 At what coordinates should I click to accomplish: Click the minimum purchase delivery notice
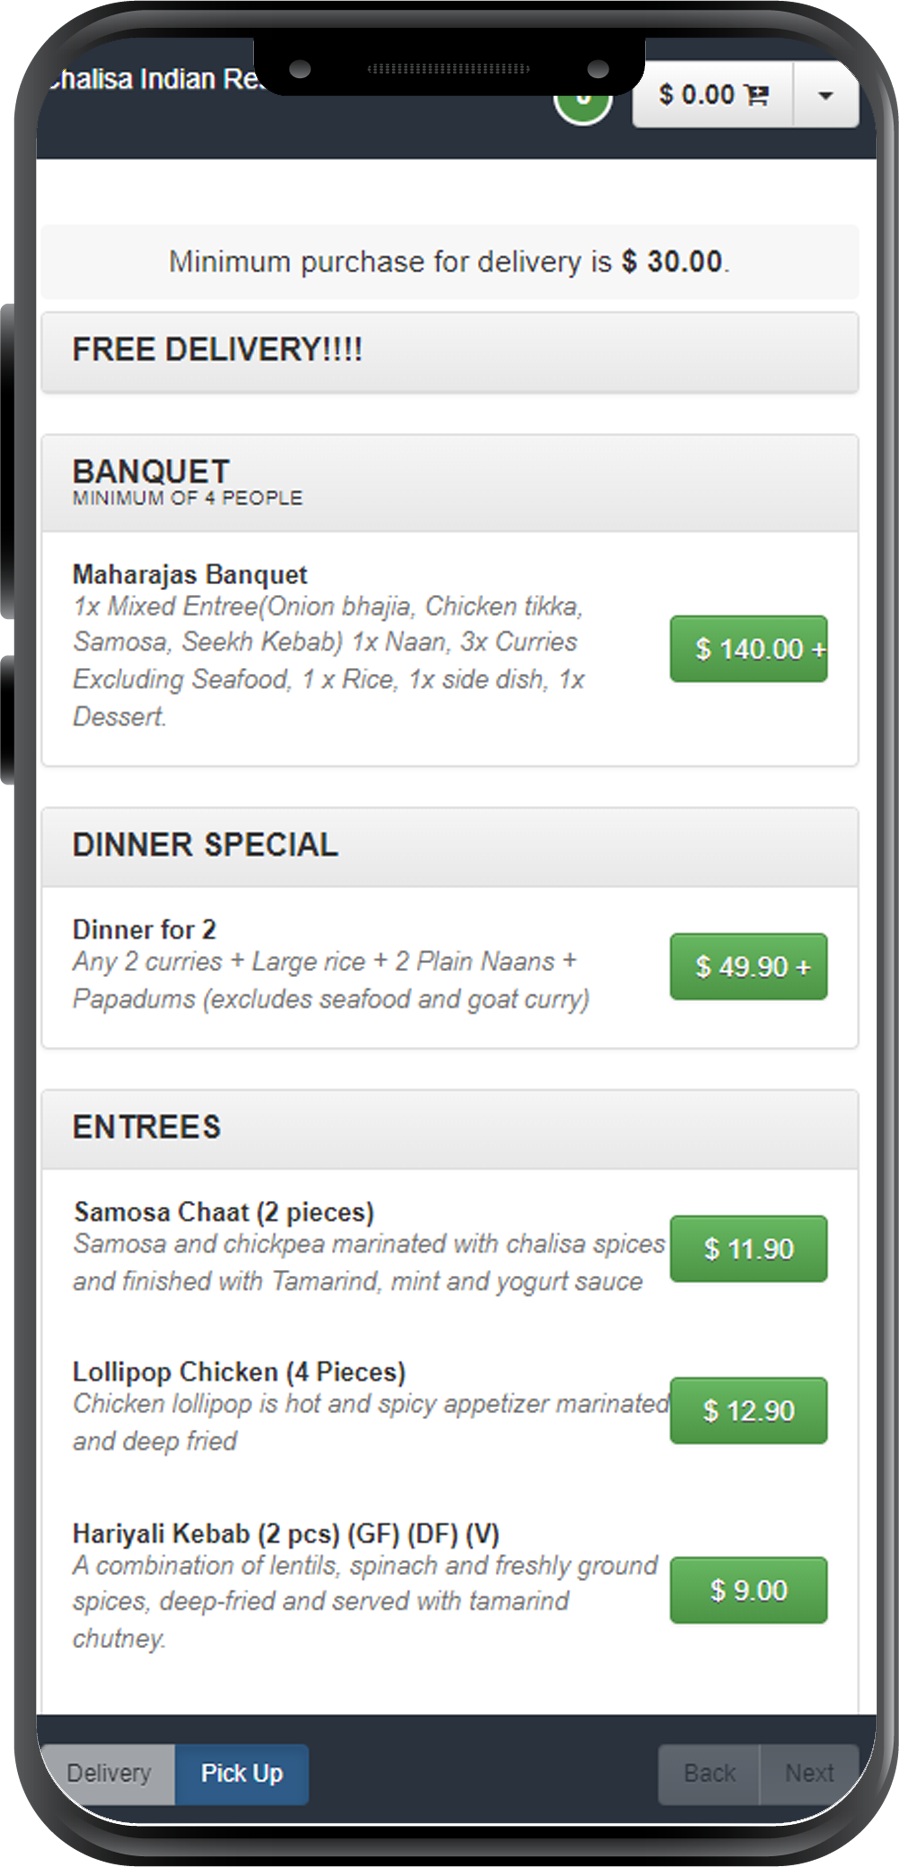pos(449,262)
